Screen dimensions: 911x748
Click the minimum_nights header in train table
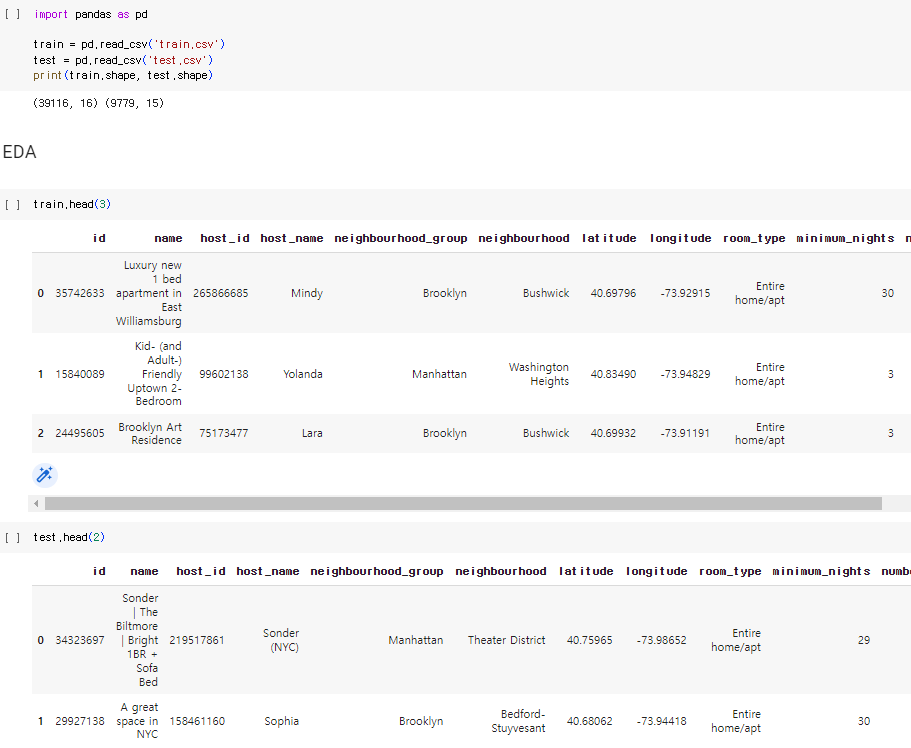click(x=845, y=238)
